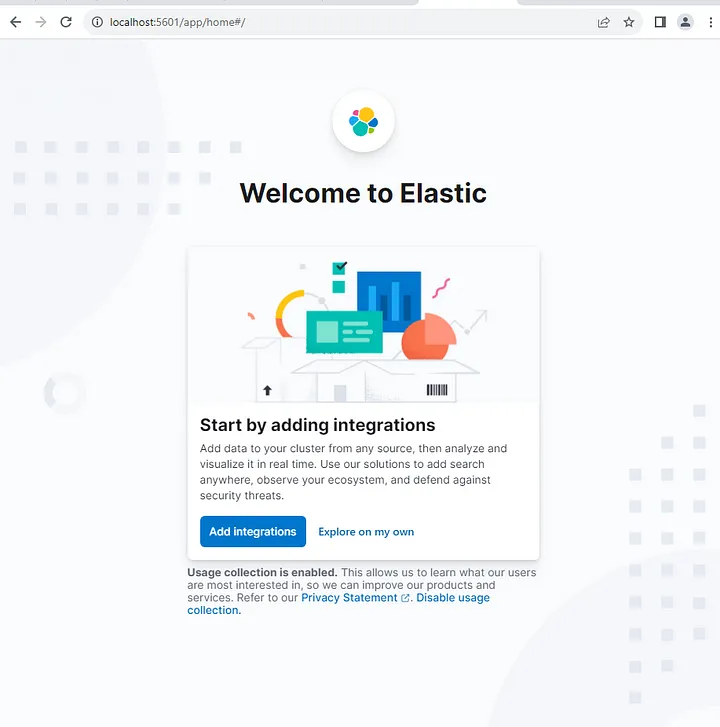This screenshot has width=720, height=727.
Task: Click the browser back arrow
Action: 15,22
